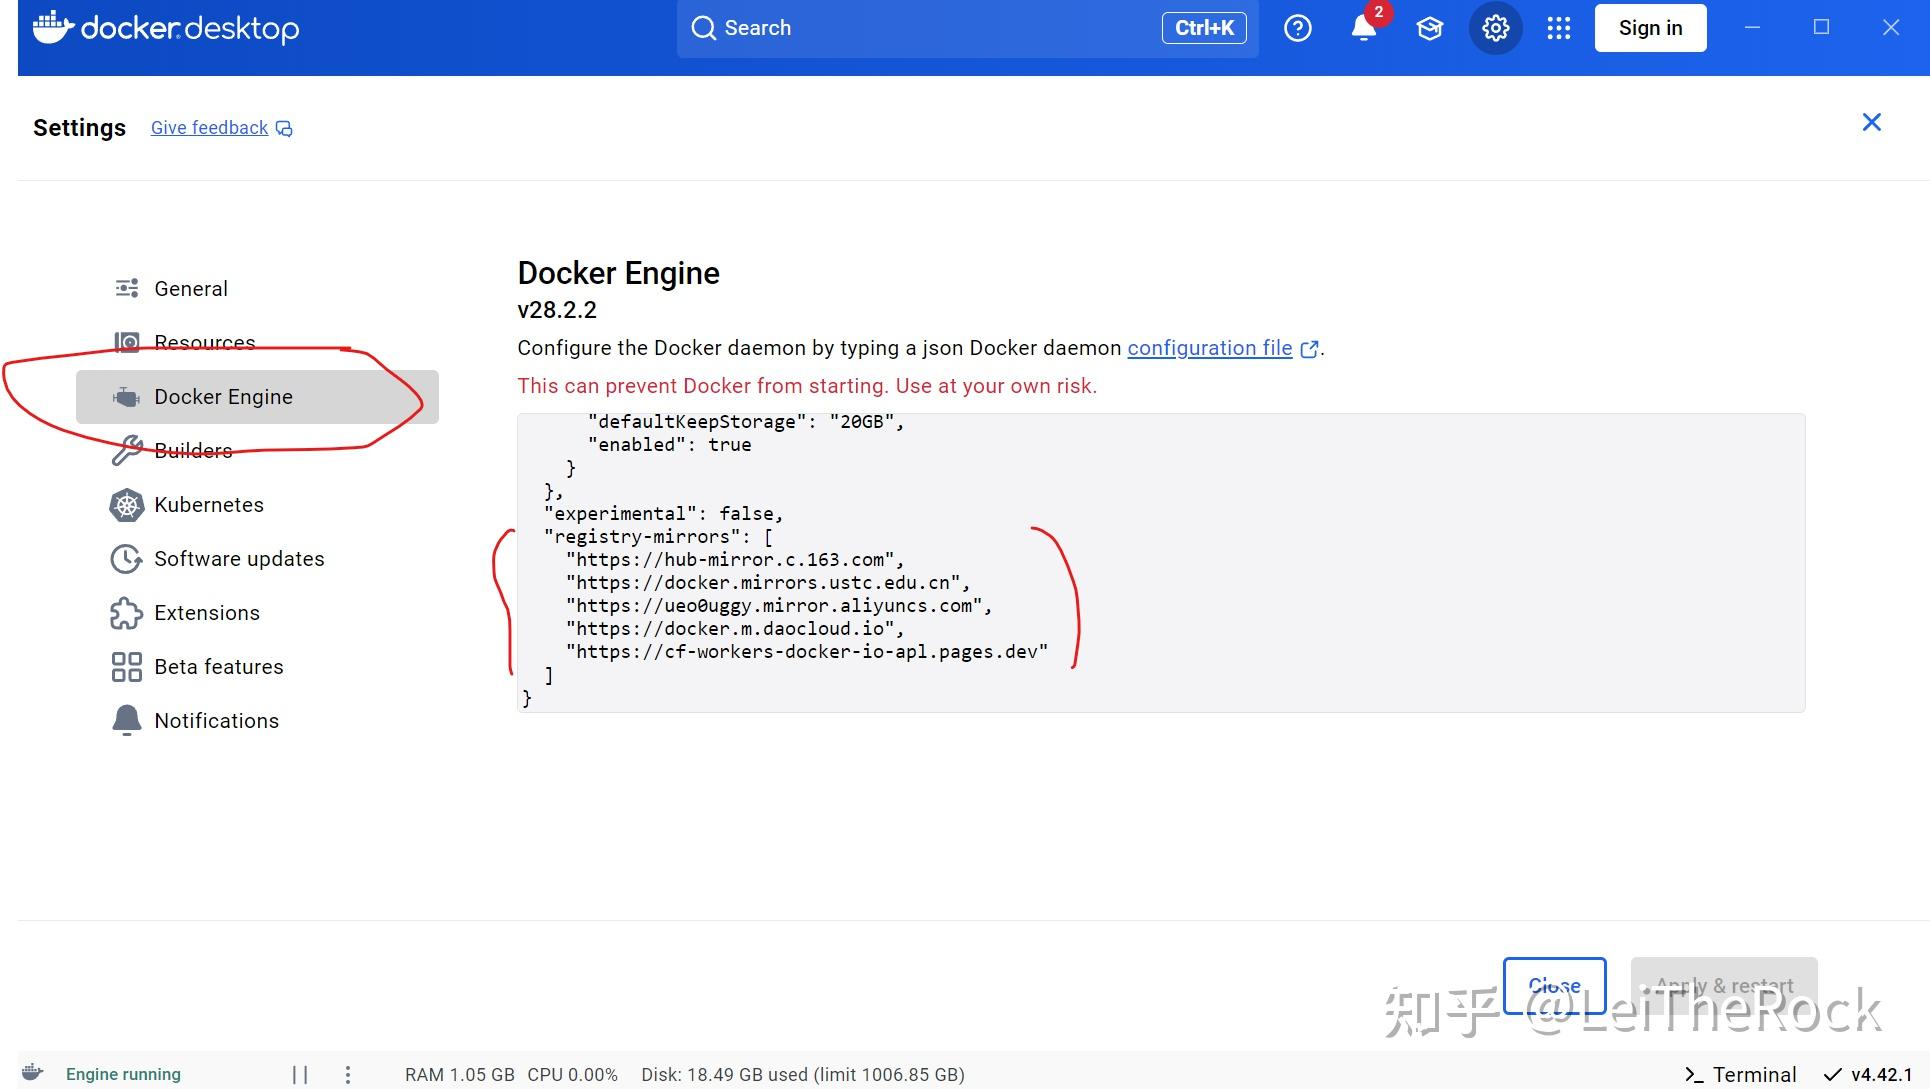Switch to the Resources settings section
This screenshot has height=1089, width=1930.
point(204,342)
